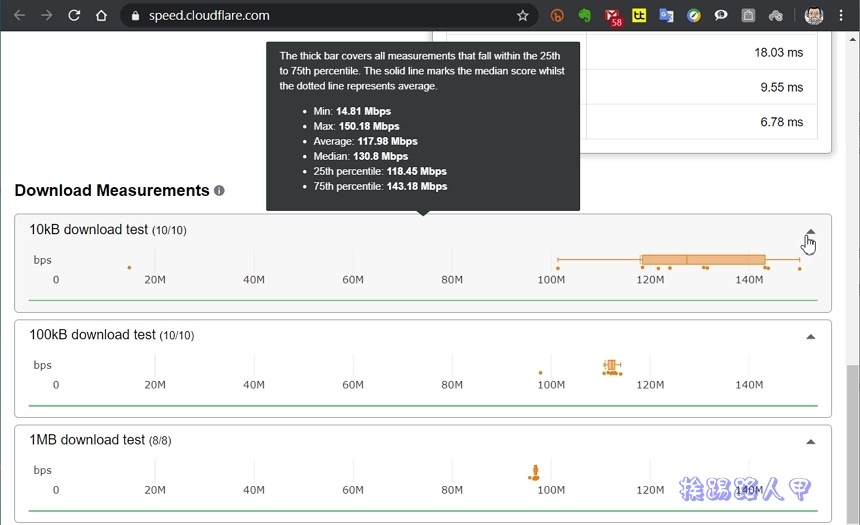
Task: Click the 10kB download test box plot bar
Action: [703, 259]
